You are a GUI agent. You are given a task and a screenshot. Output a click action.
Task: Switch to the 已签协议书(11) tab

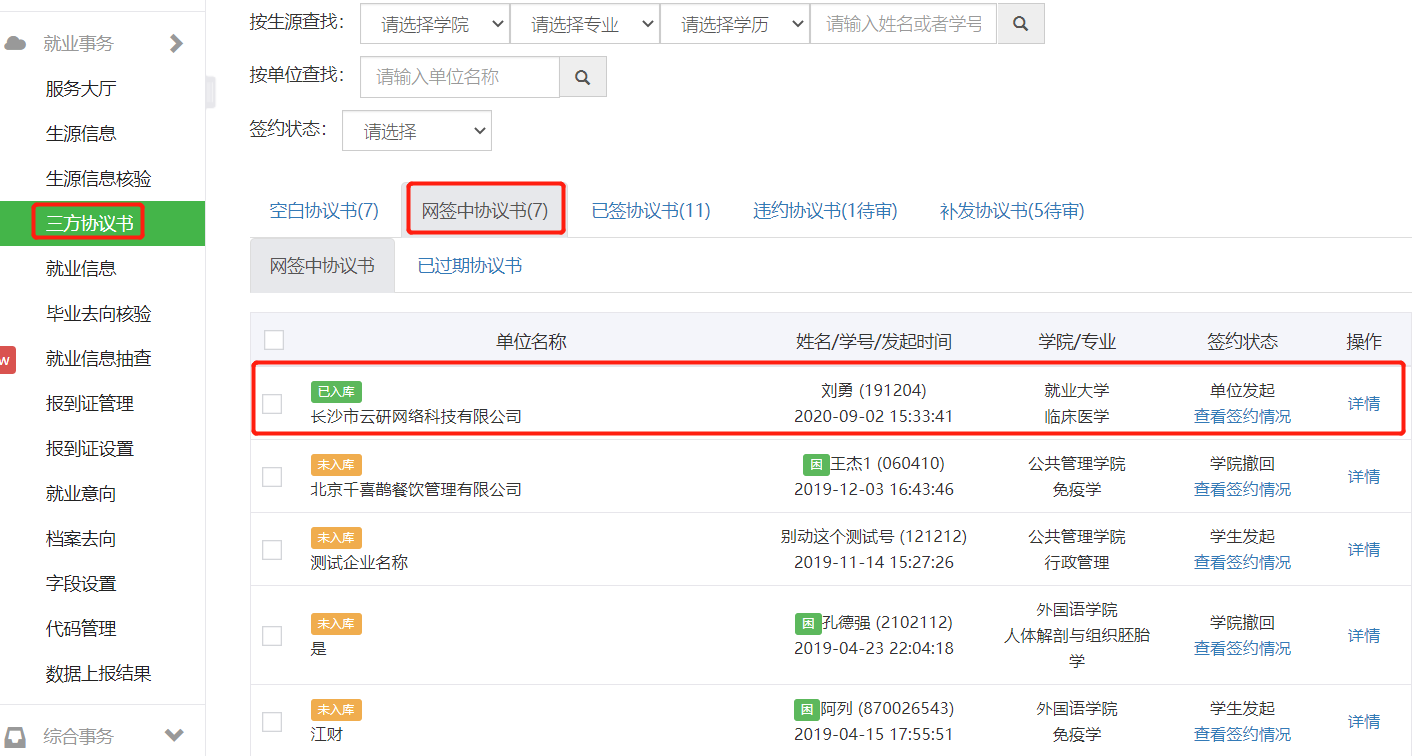[x=650, y=211]
